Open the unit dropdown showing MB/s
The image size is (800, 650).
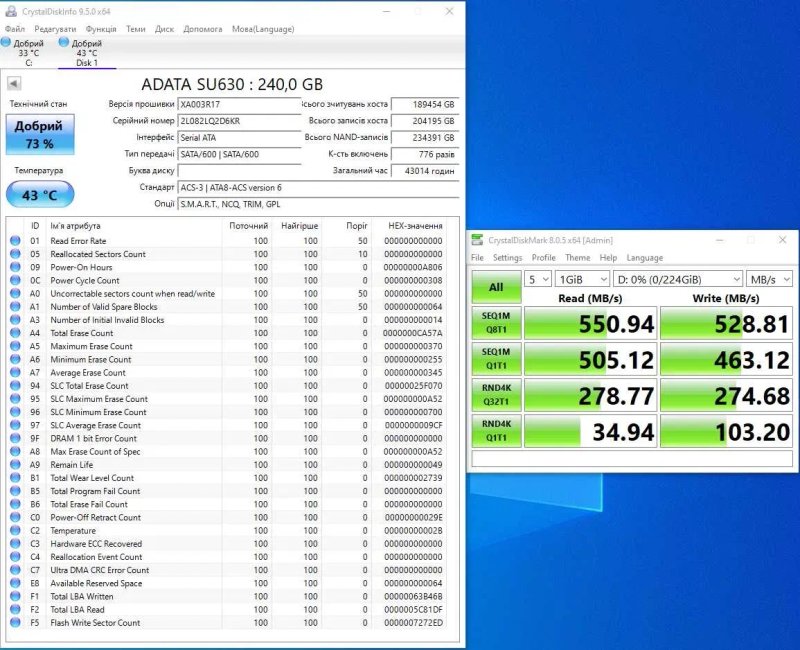(769, 279)
